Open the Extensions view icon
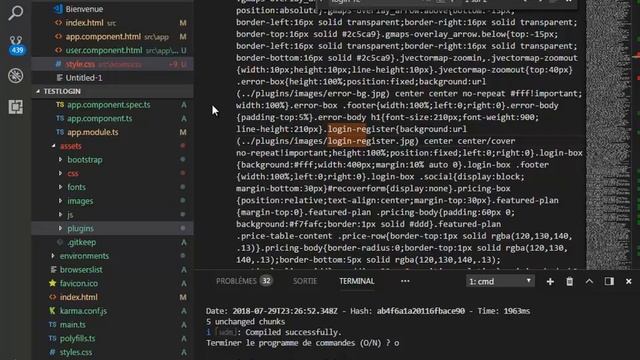The width and height of the screenshot is (640, 360). 16,107
